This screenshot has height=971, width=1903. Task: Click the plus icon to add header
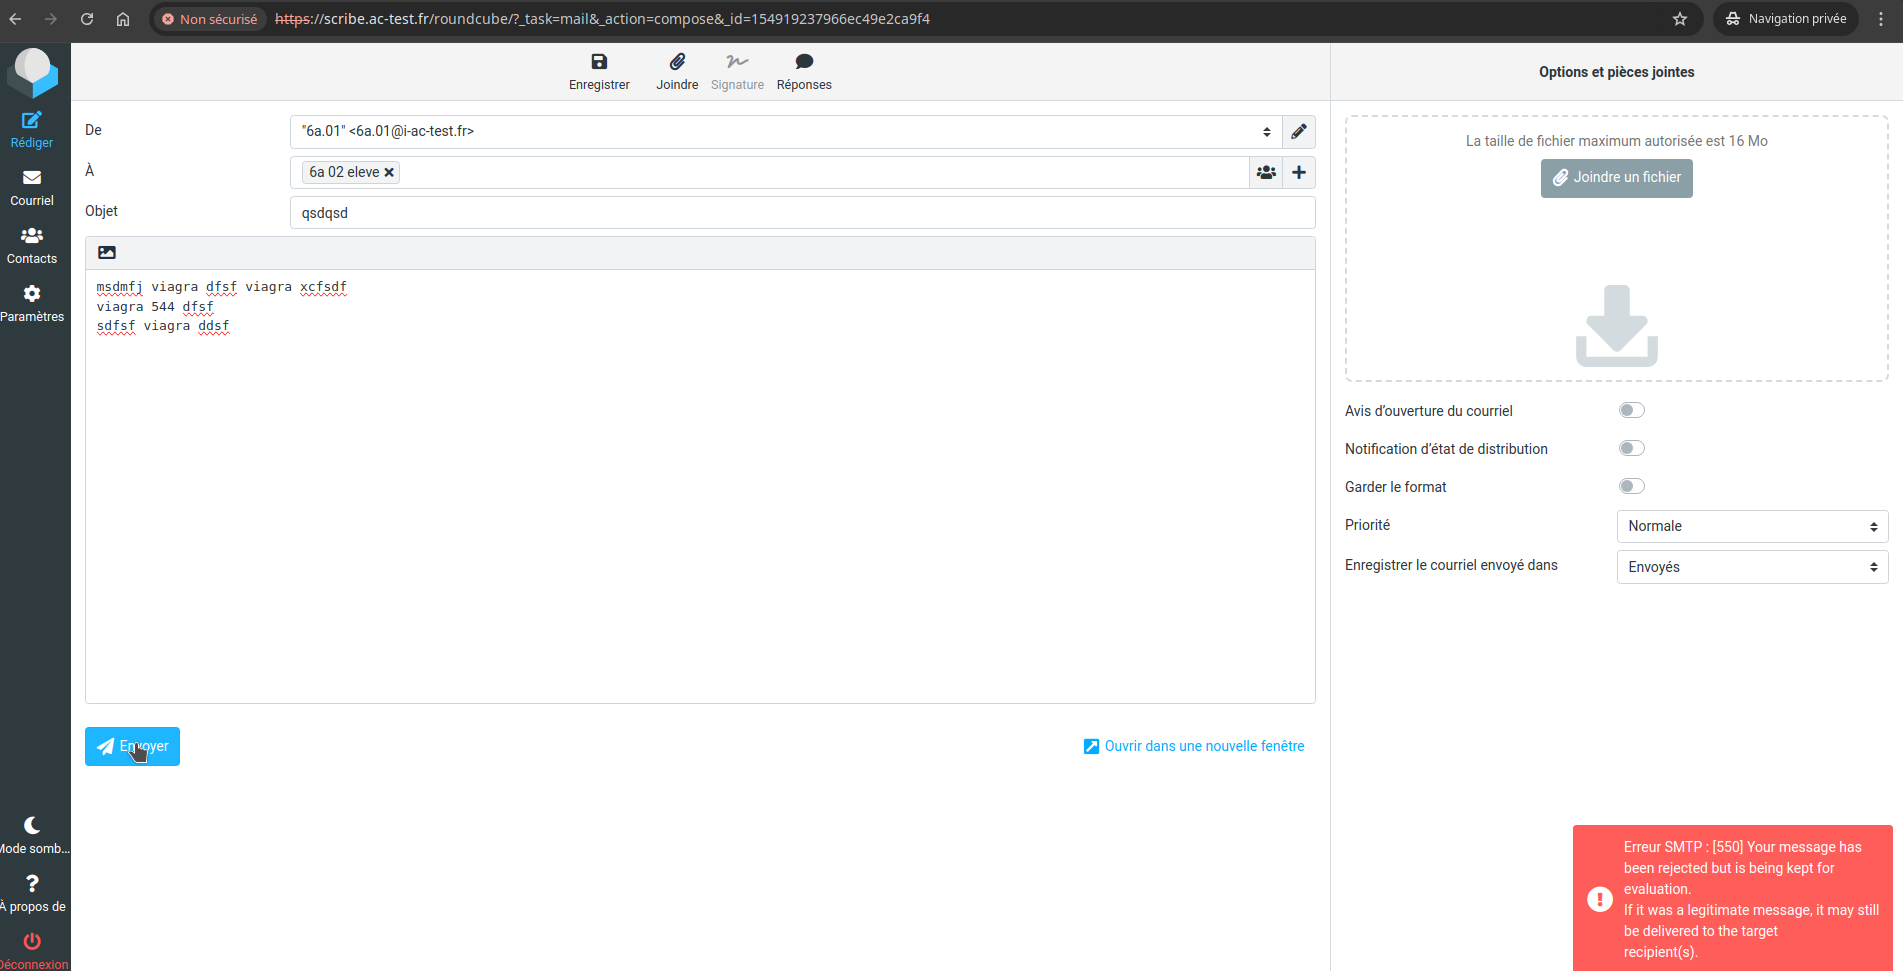(1298, 172)
